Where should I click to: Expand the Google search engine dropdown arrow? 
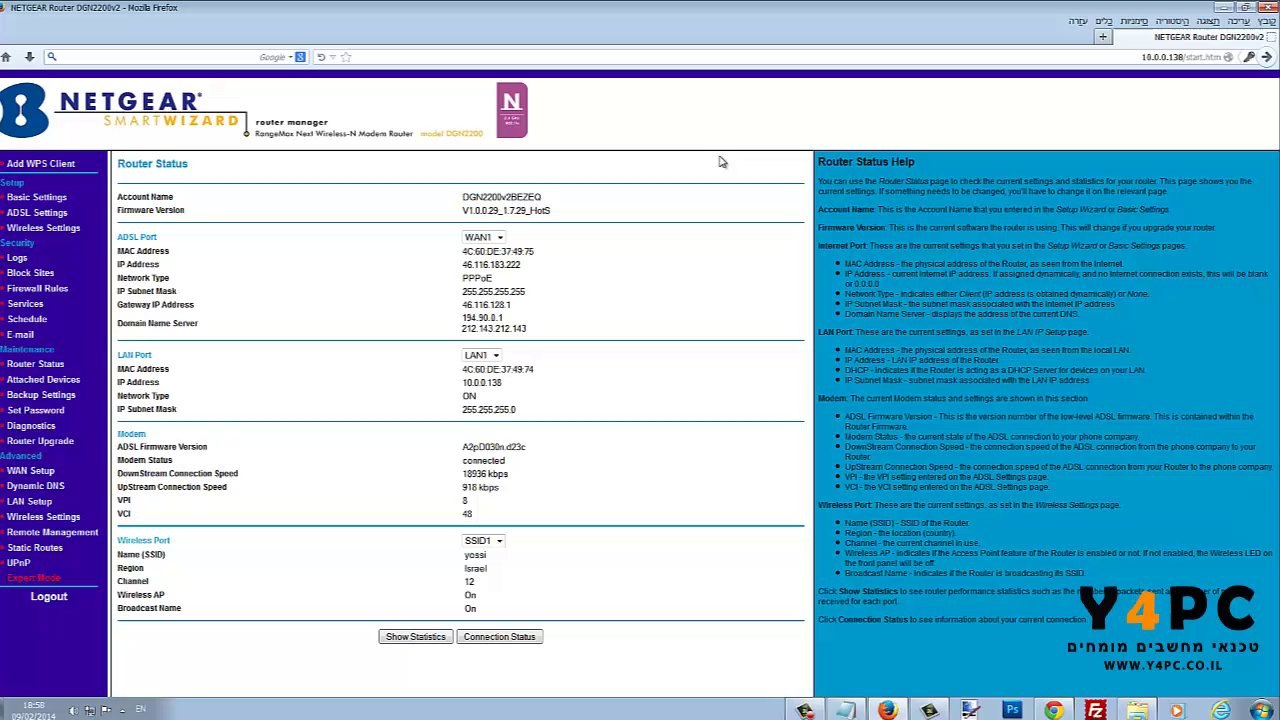(x=290, y=57)
